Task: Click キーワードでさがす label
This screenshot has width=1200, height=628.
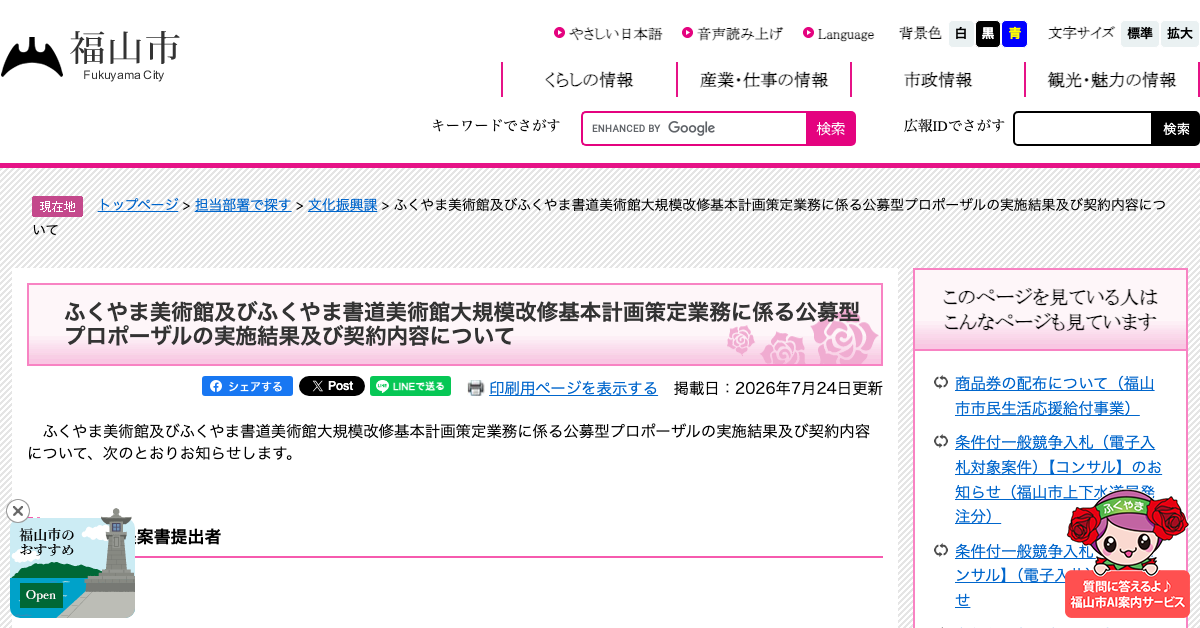Action: [496, 125]
